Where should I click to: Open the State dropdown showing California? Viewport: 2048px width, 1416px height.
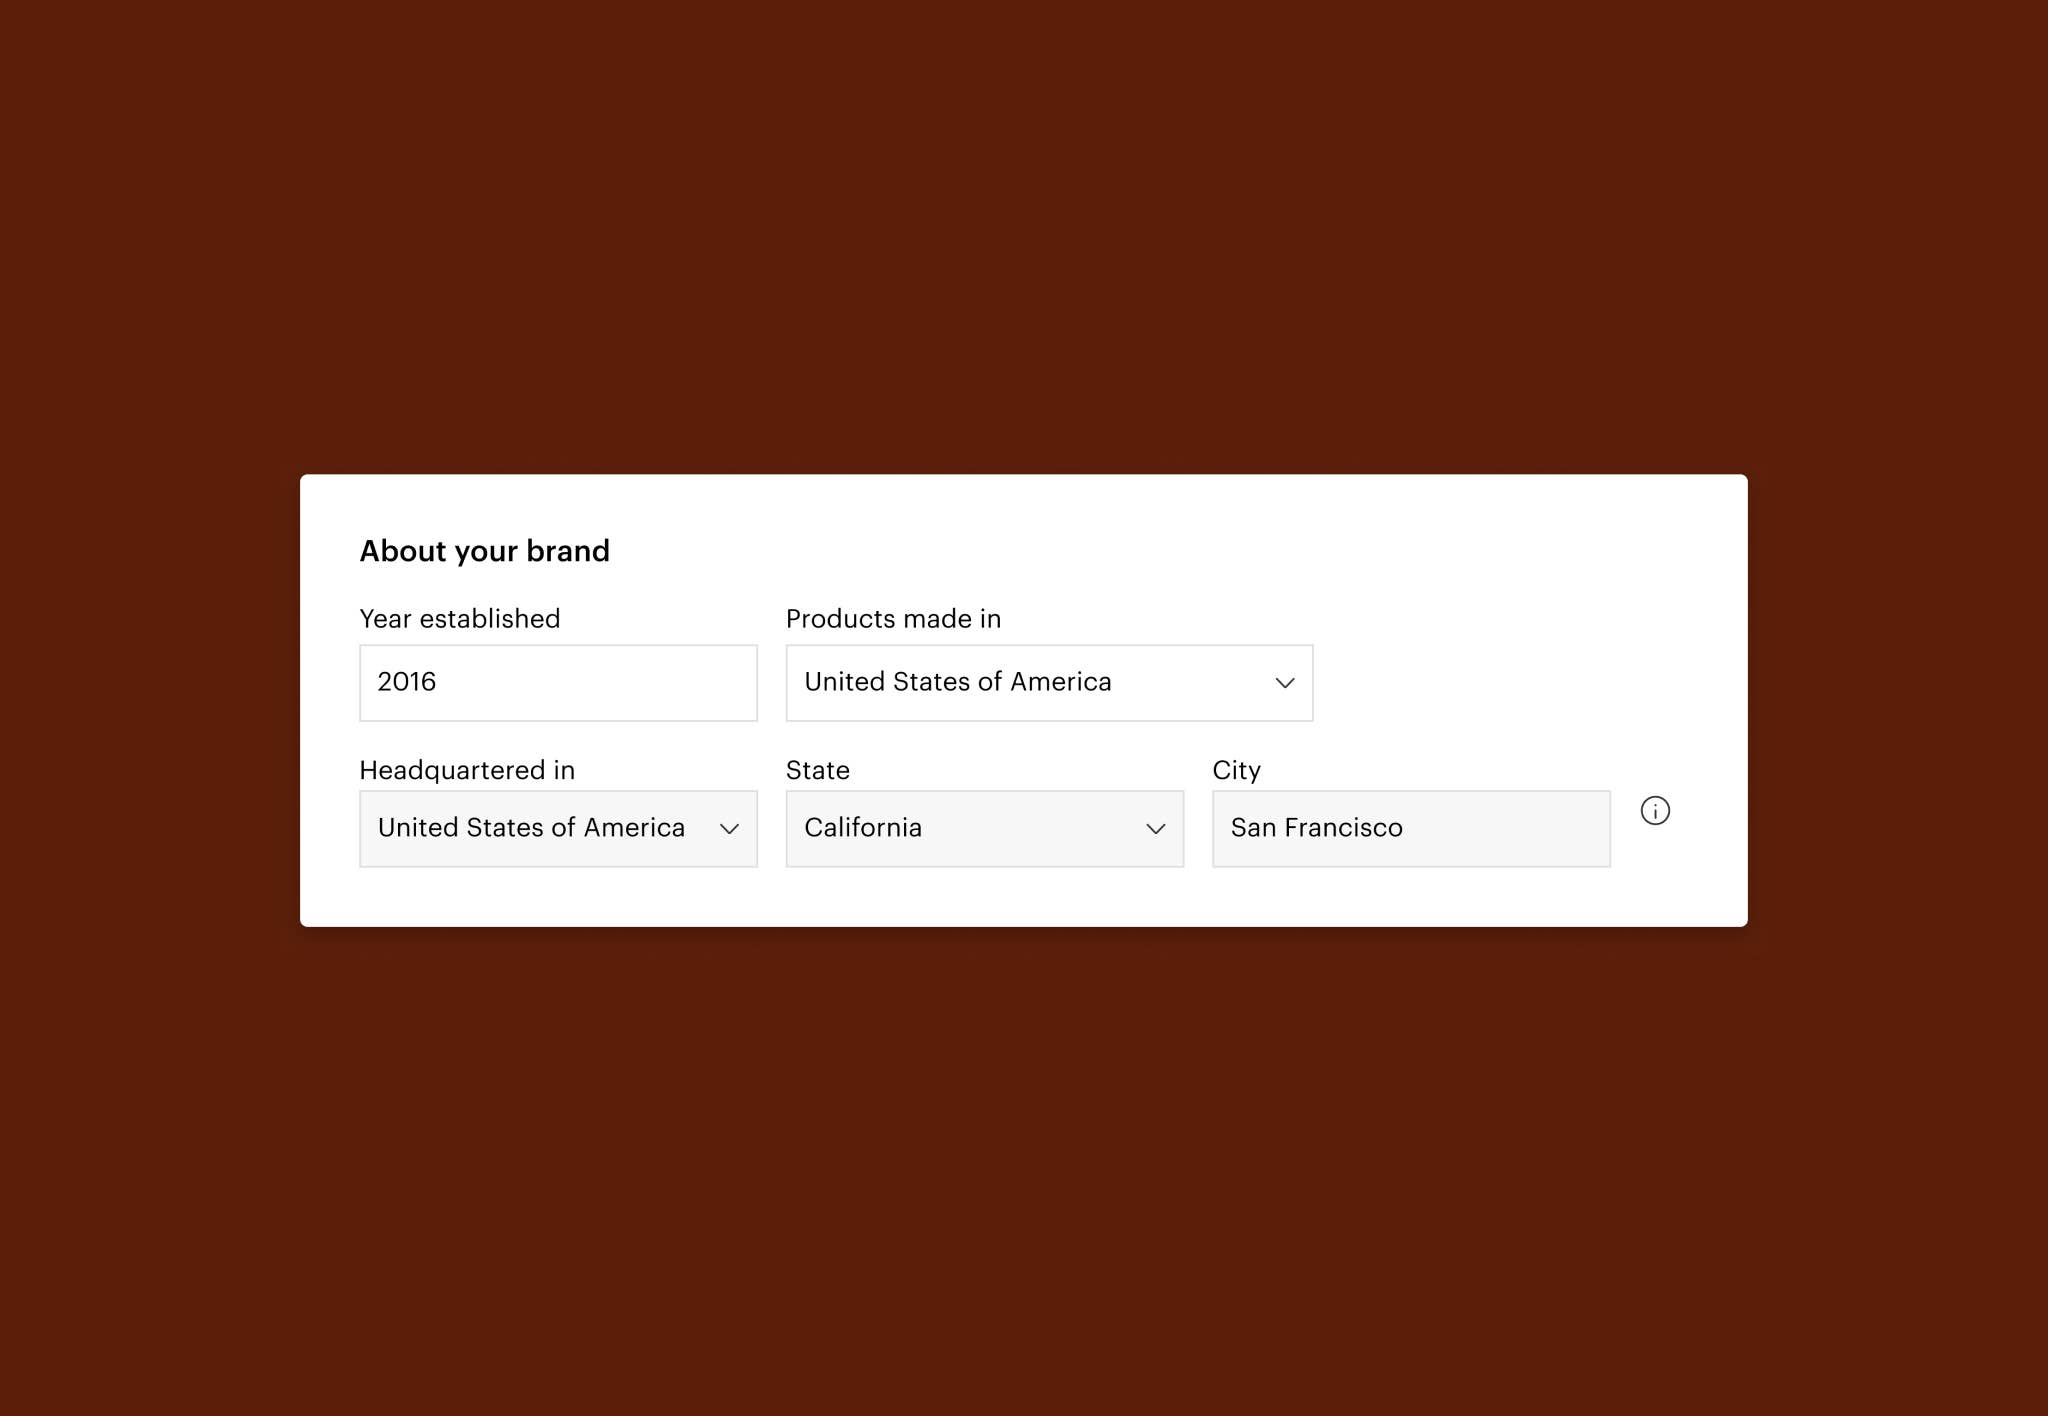coord(984,829)
